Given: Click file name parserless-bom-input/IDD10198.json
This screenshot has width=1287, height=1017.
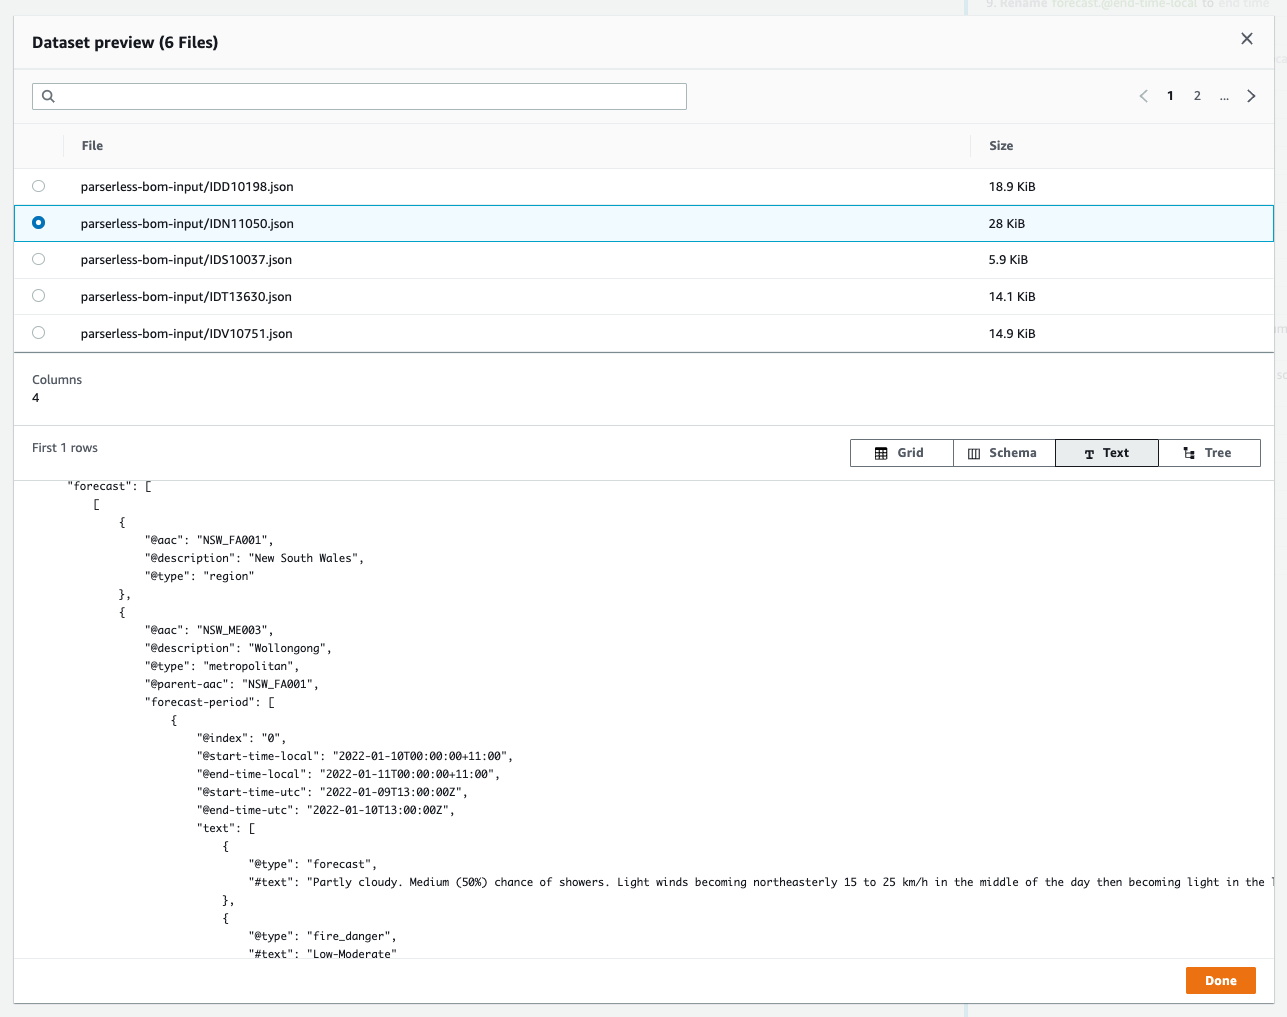Looking at the screenshot, I should [x=187, y=187].
